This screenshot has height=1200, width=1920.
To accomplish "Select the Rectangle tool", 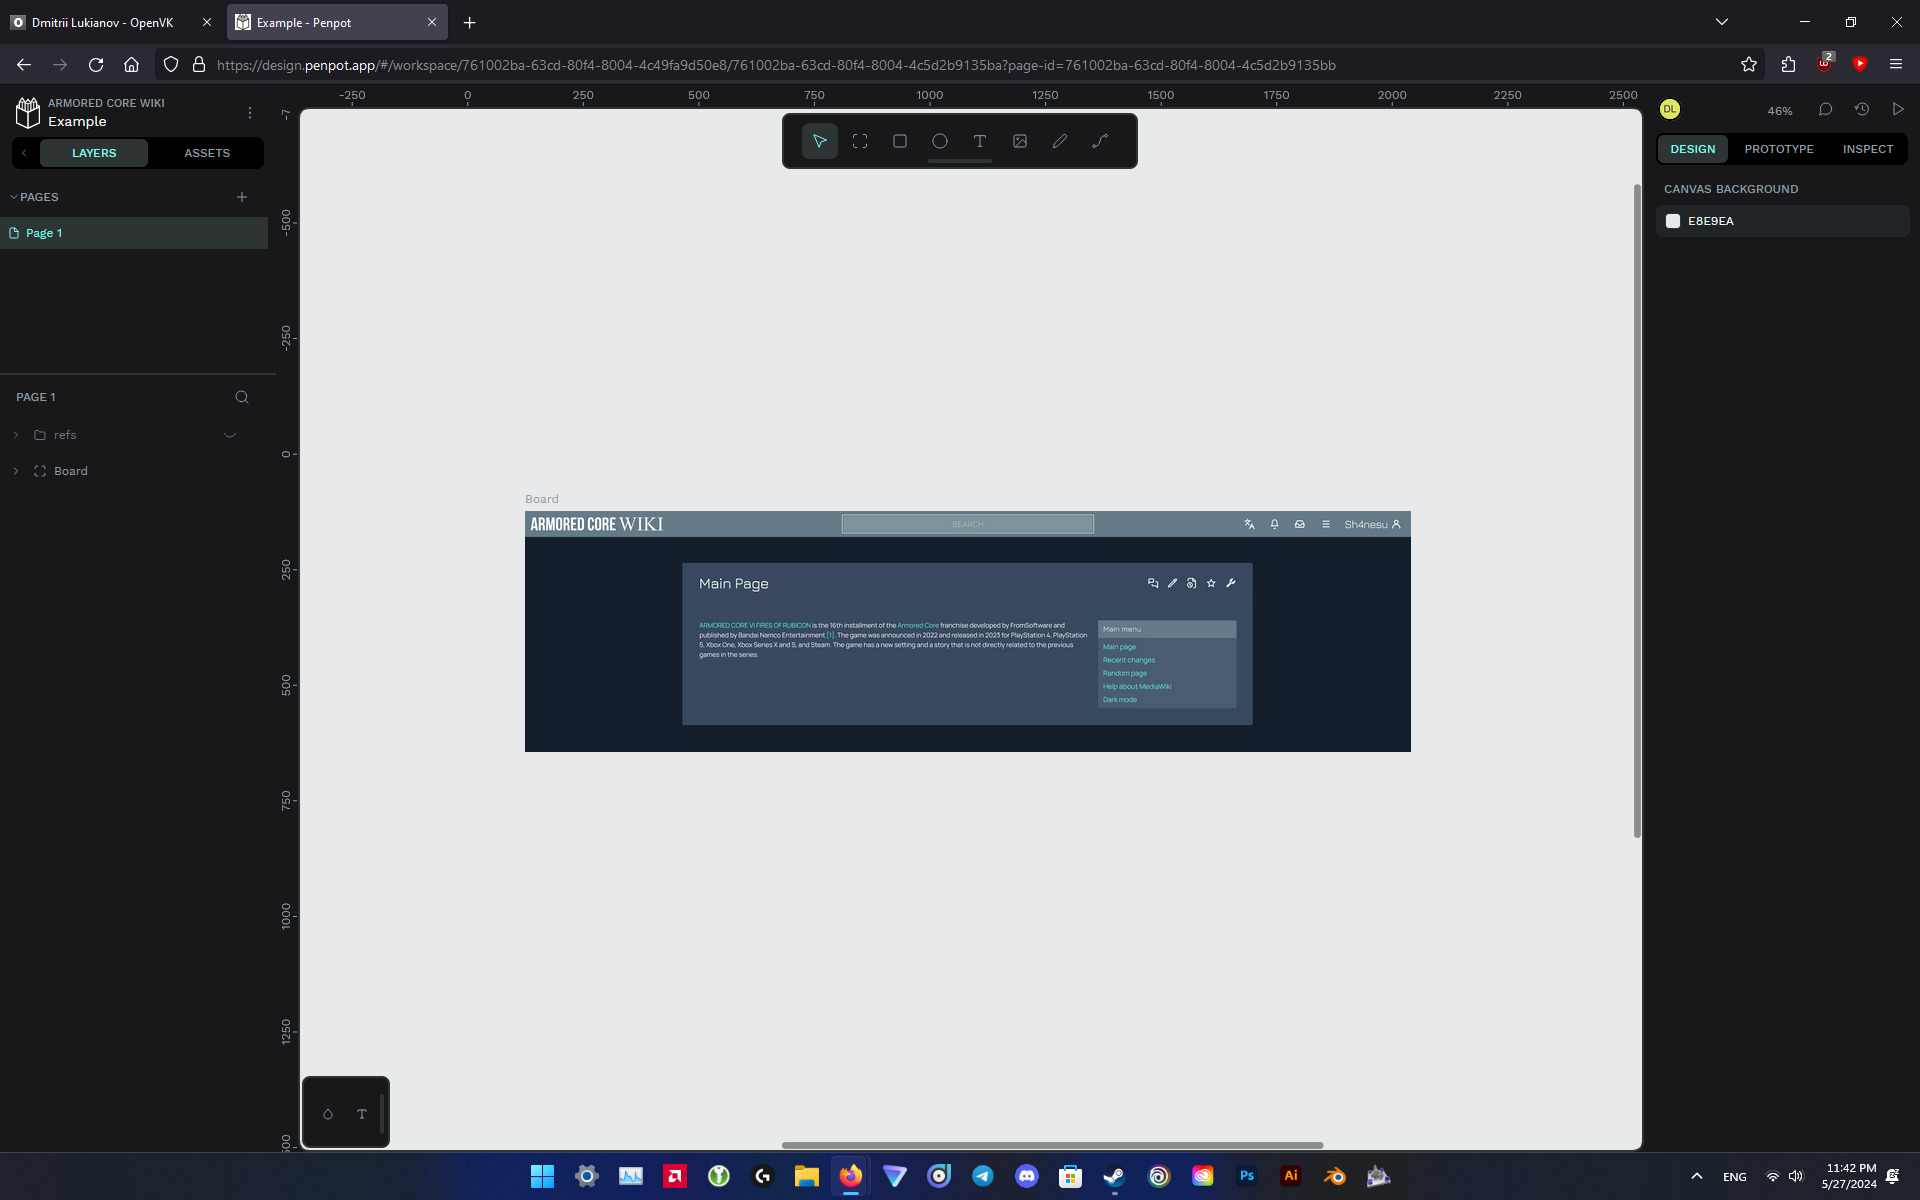I will [900, 141].
